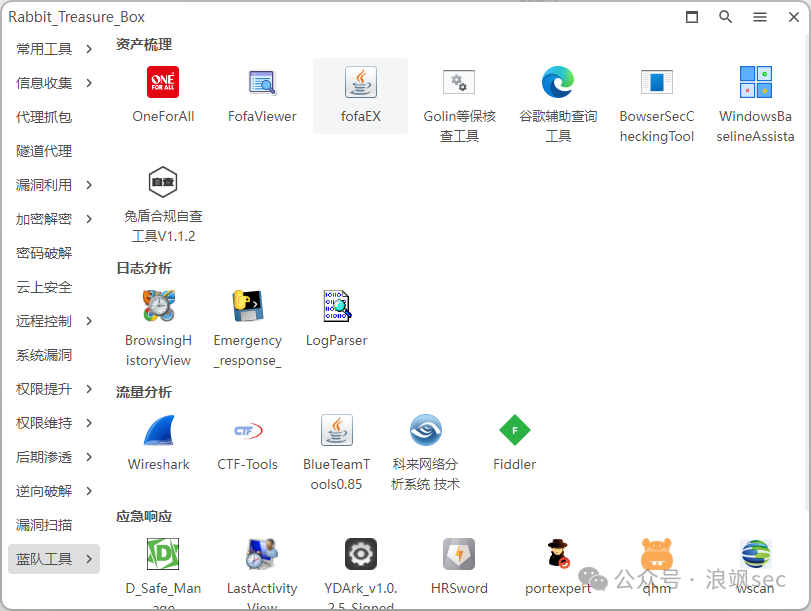This screenshot has width=811, height=611.
Task: Open the hamburger menu in title bar
Action: coord(760,17)
